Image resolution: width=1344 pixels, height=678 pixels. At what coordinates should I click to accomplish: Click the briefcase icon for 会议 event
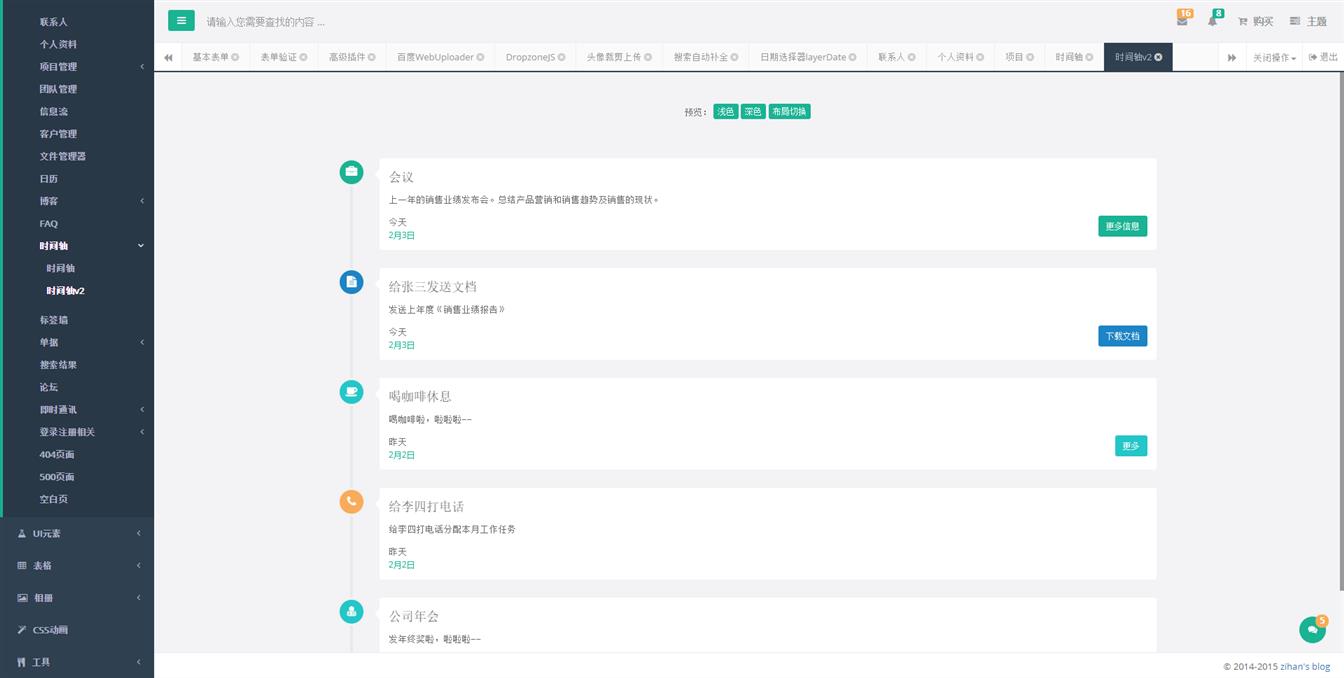pos(351,172)
